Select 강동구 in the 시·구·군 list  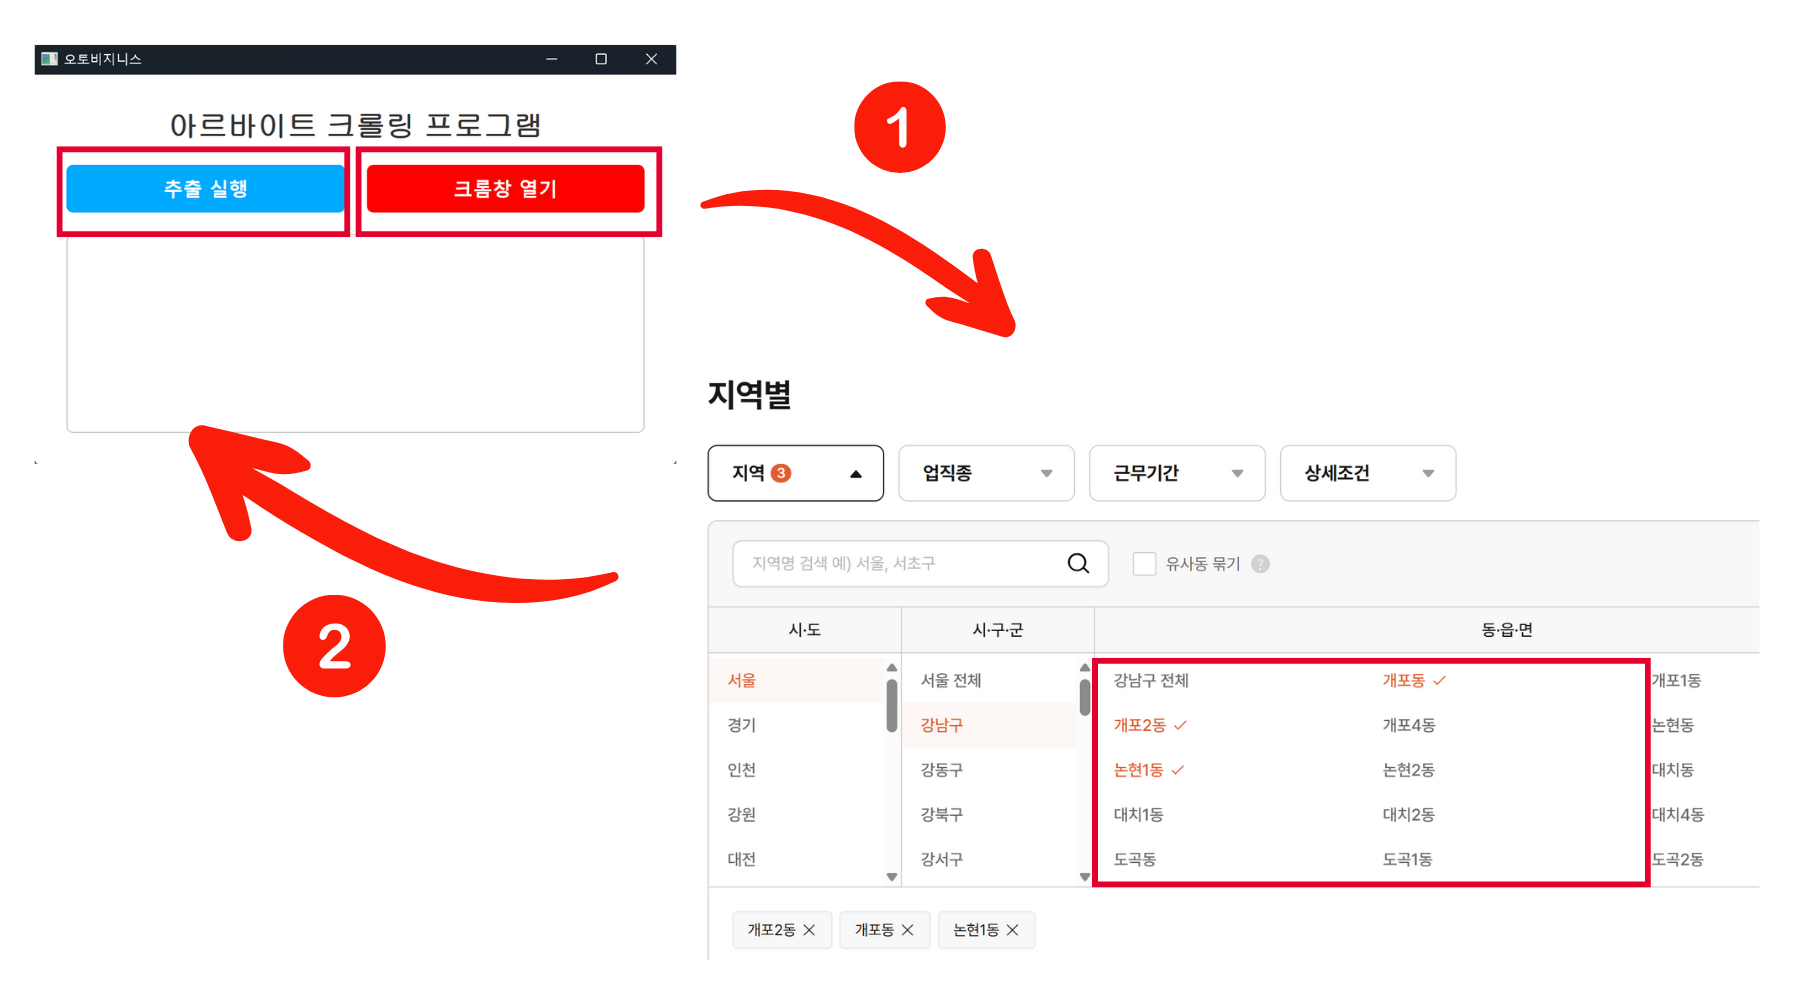click(x=940, y=769)
